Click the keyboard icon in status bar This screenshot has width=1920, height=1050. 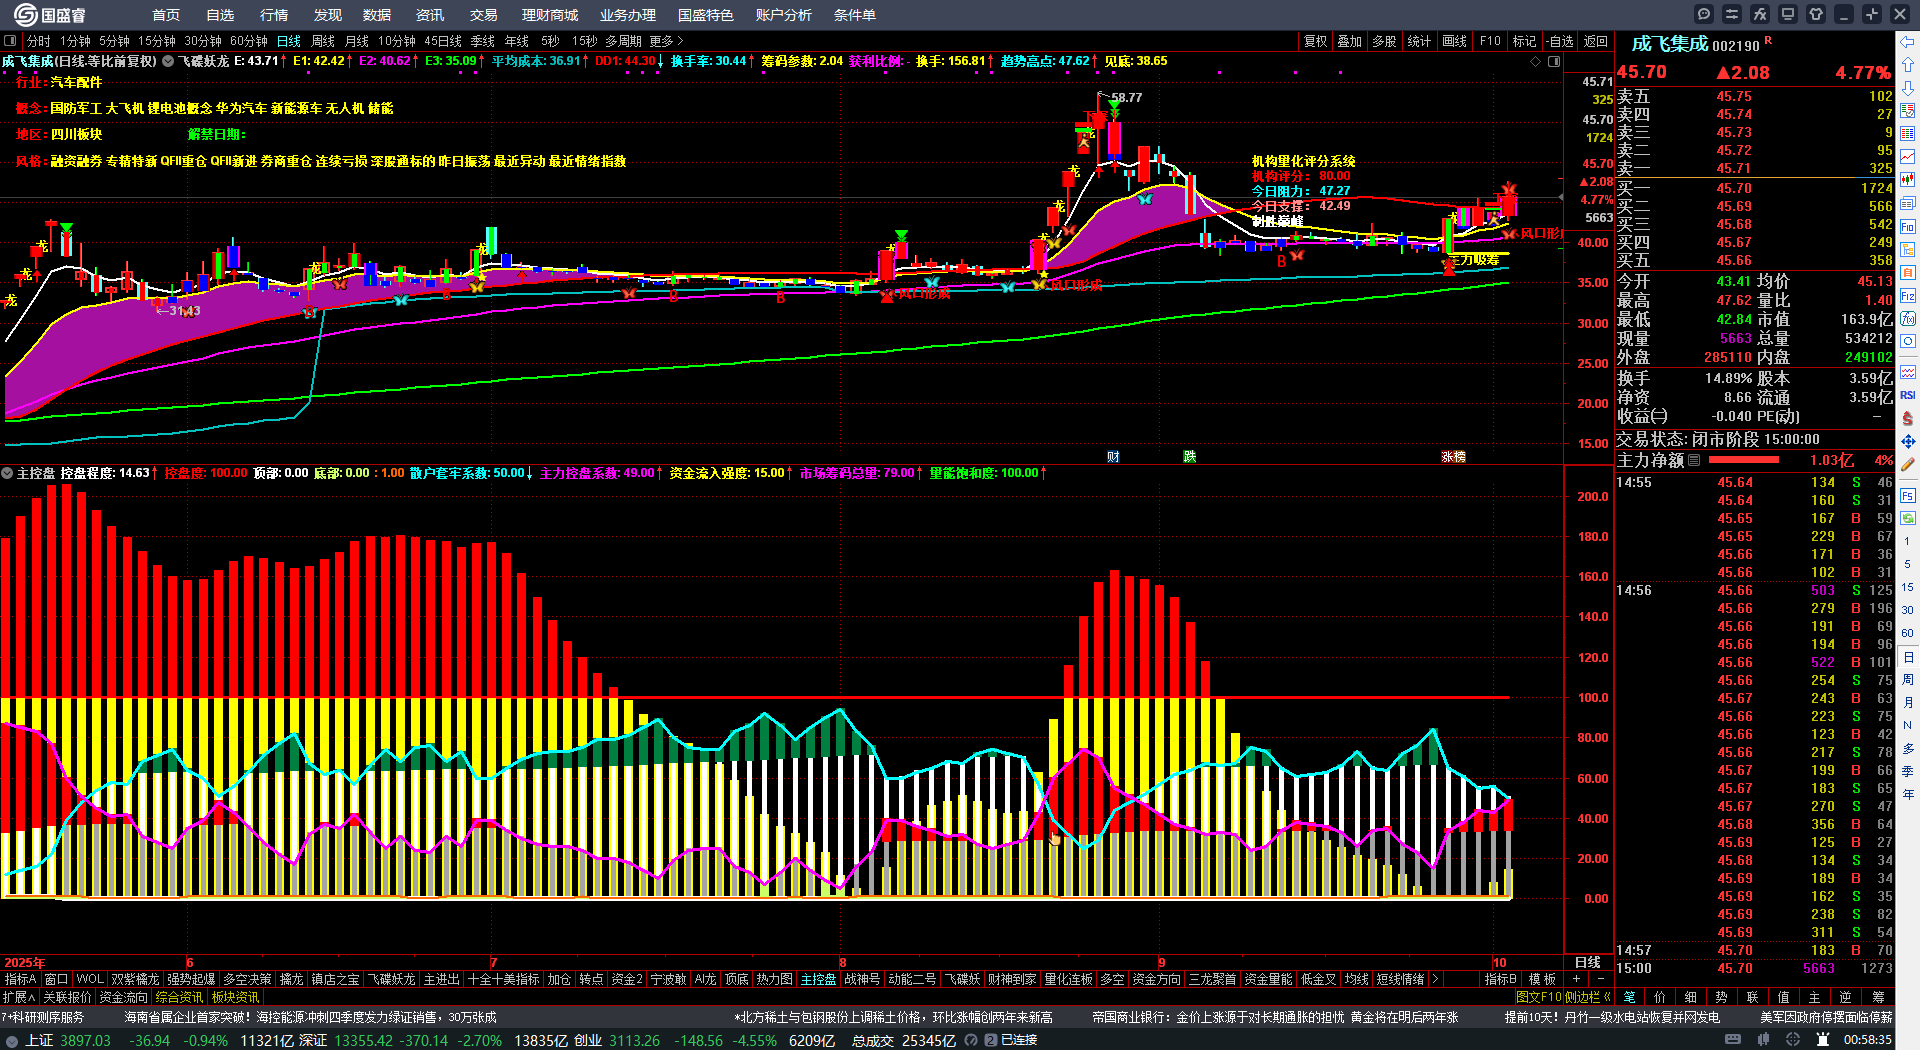pyautogui.click(x=1733, y=1040)
